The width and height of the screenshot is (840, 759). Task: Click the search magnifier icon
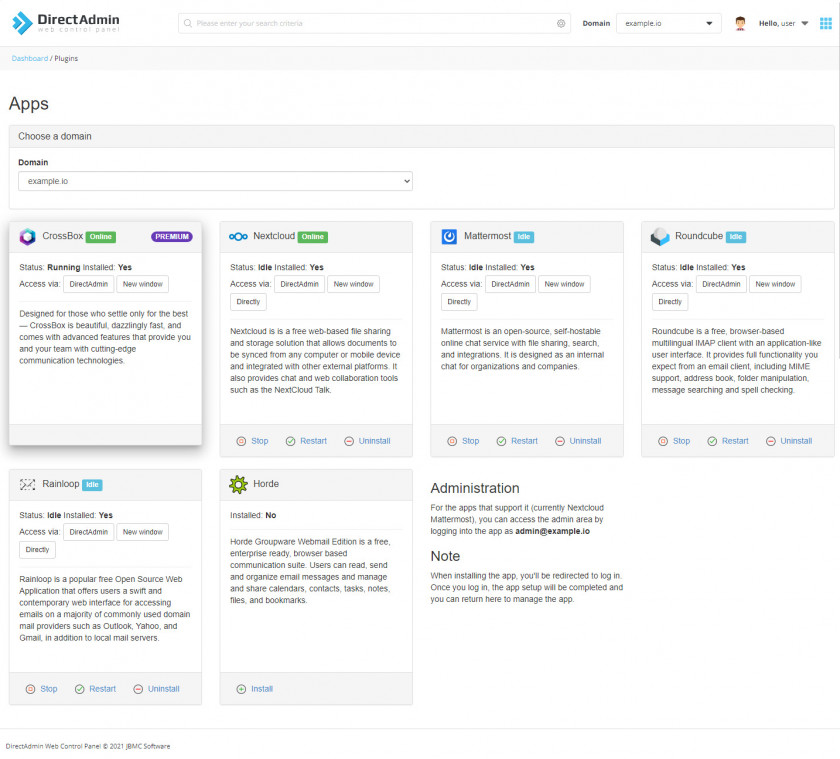(x=188, y=23)
